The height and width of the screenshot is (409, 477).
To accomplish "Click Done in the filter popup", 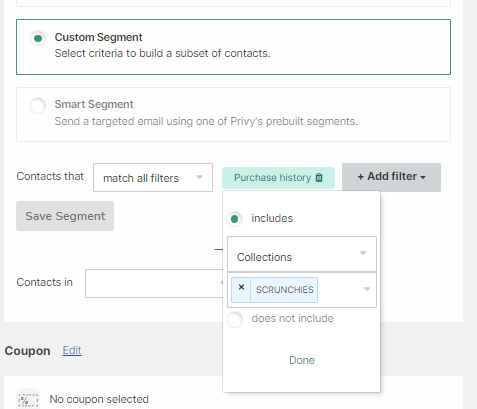I will pyautogui.click(x=302, y=360).
